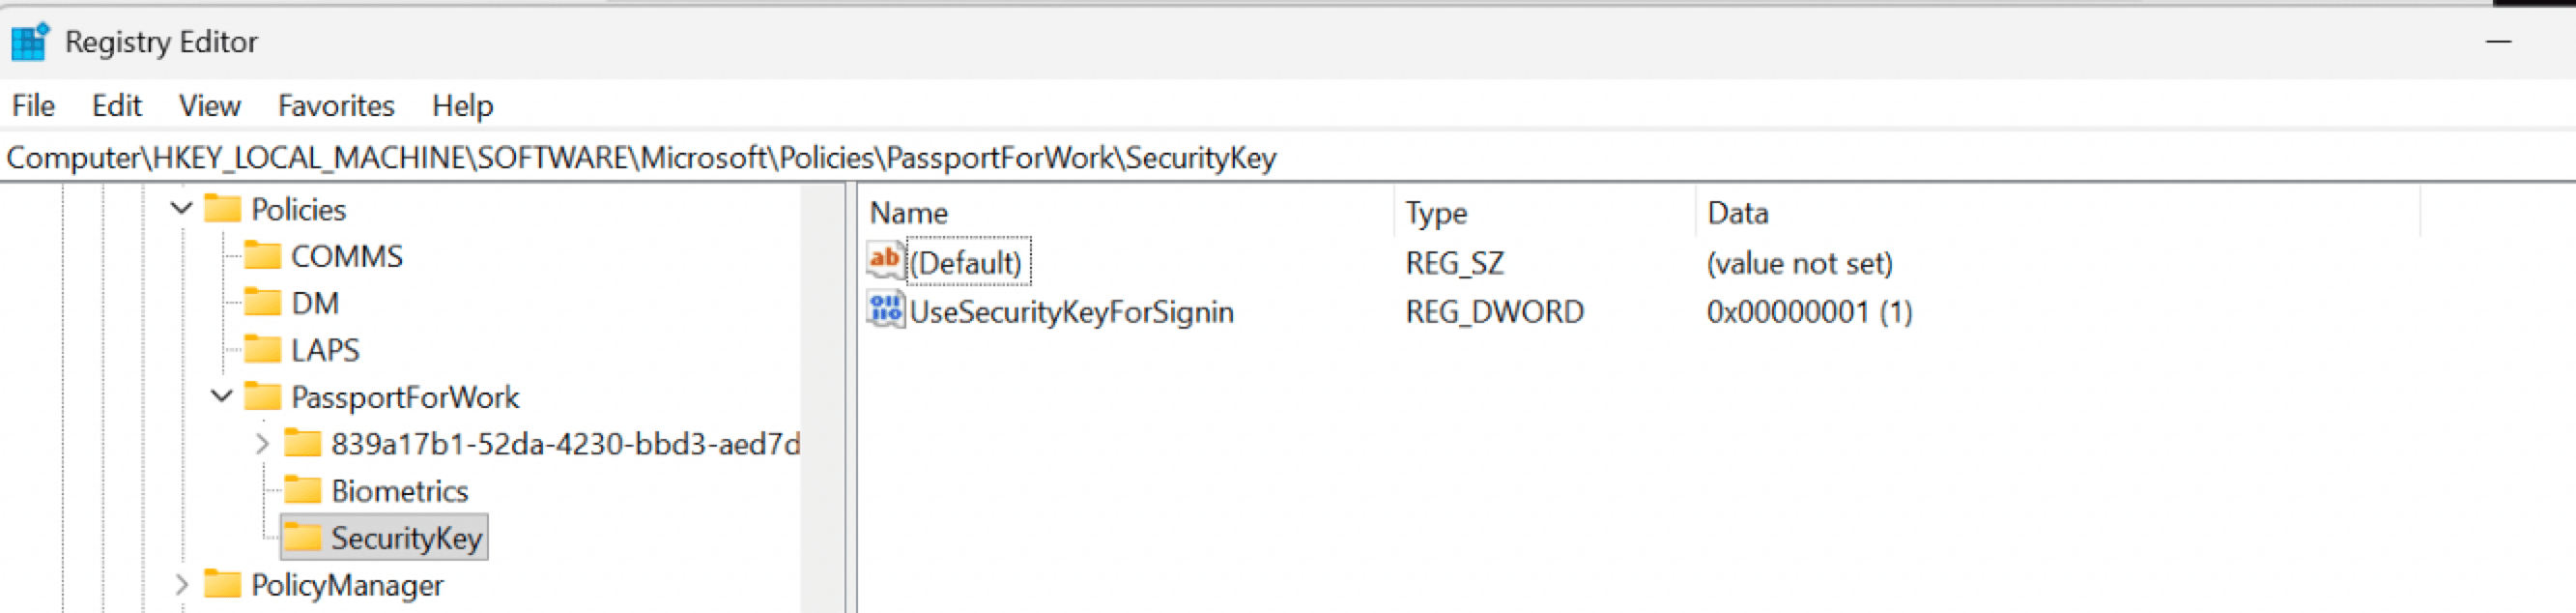This screenshot has width=2576, height=613.
Task: Expand the 839a17b1-52da-4230 key node
Action: (x=262, y=443)
